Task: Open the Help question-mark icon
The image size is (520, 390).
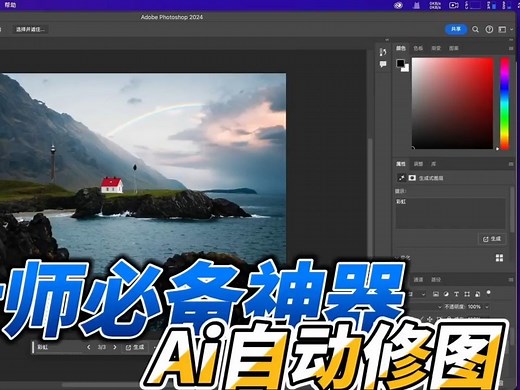Action: (x=489, y=29)
